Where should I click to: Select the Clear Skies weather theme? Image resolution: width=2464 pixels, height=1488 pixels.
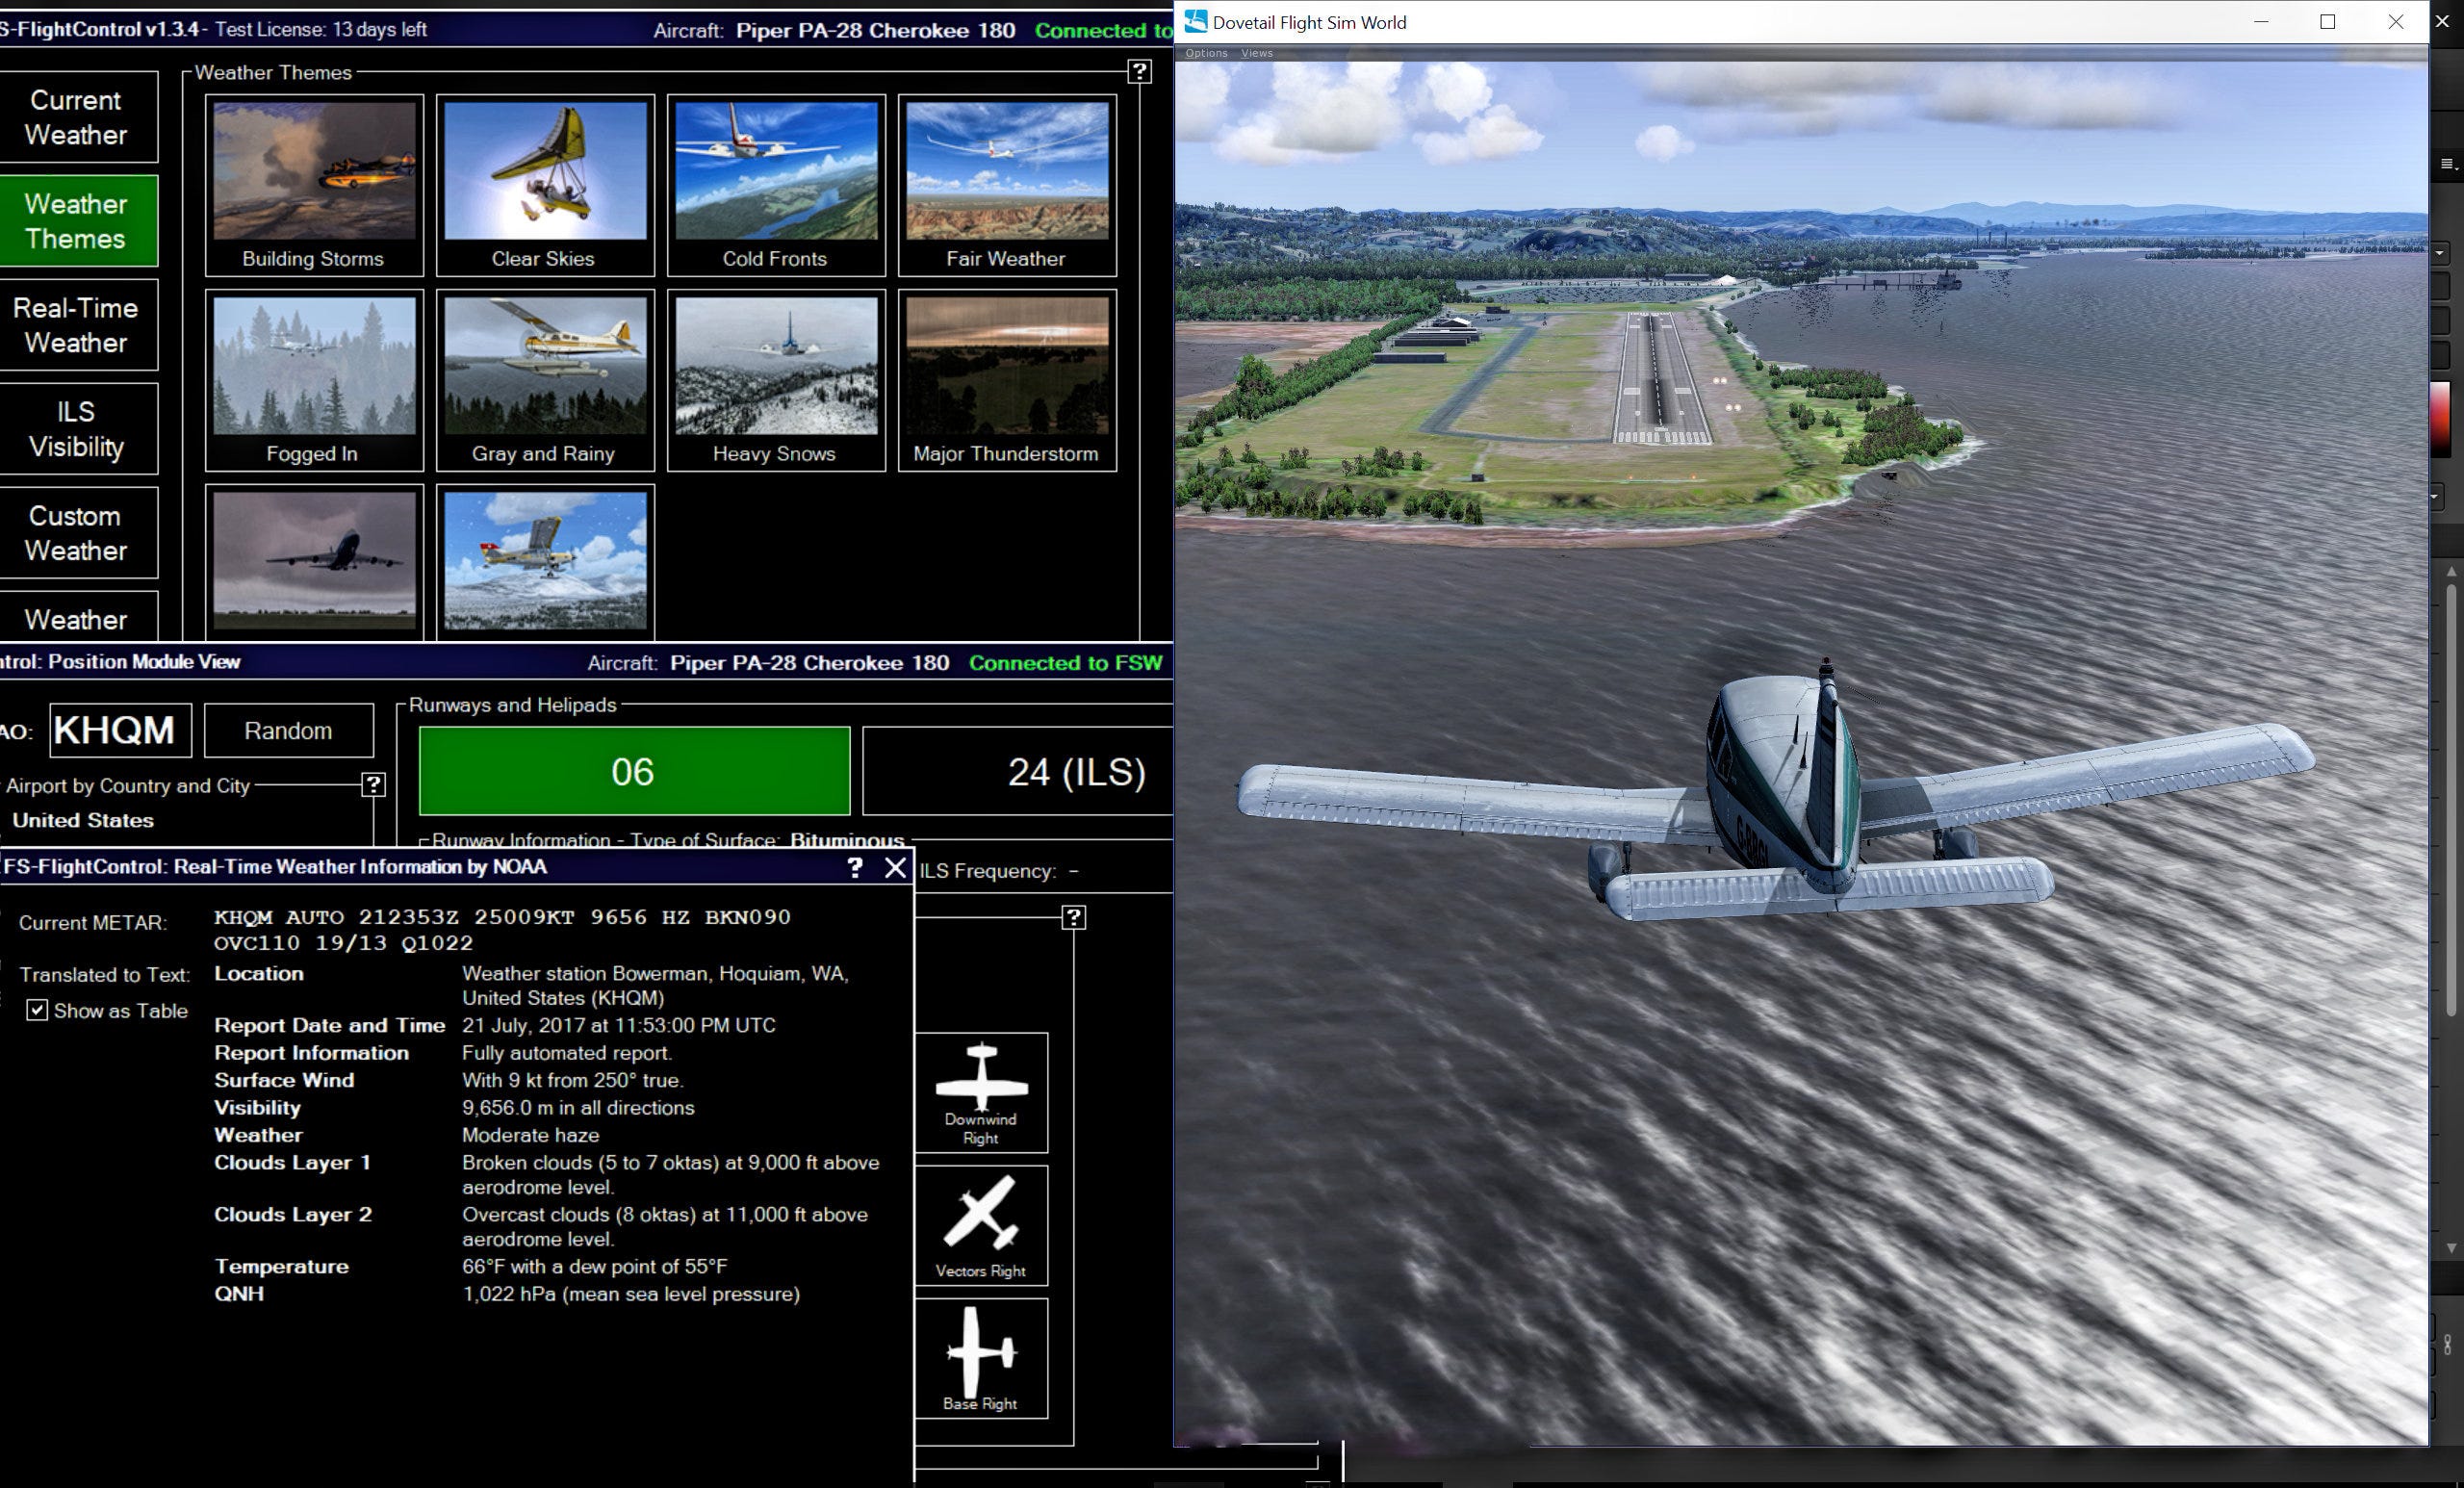(545, 185)
